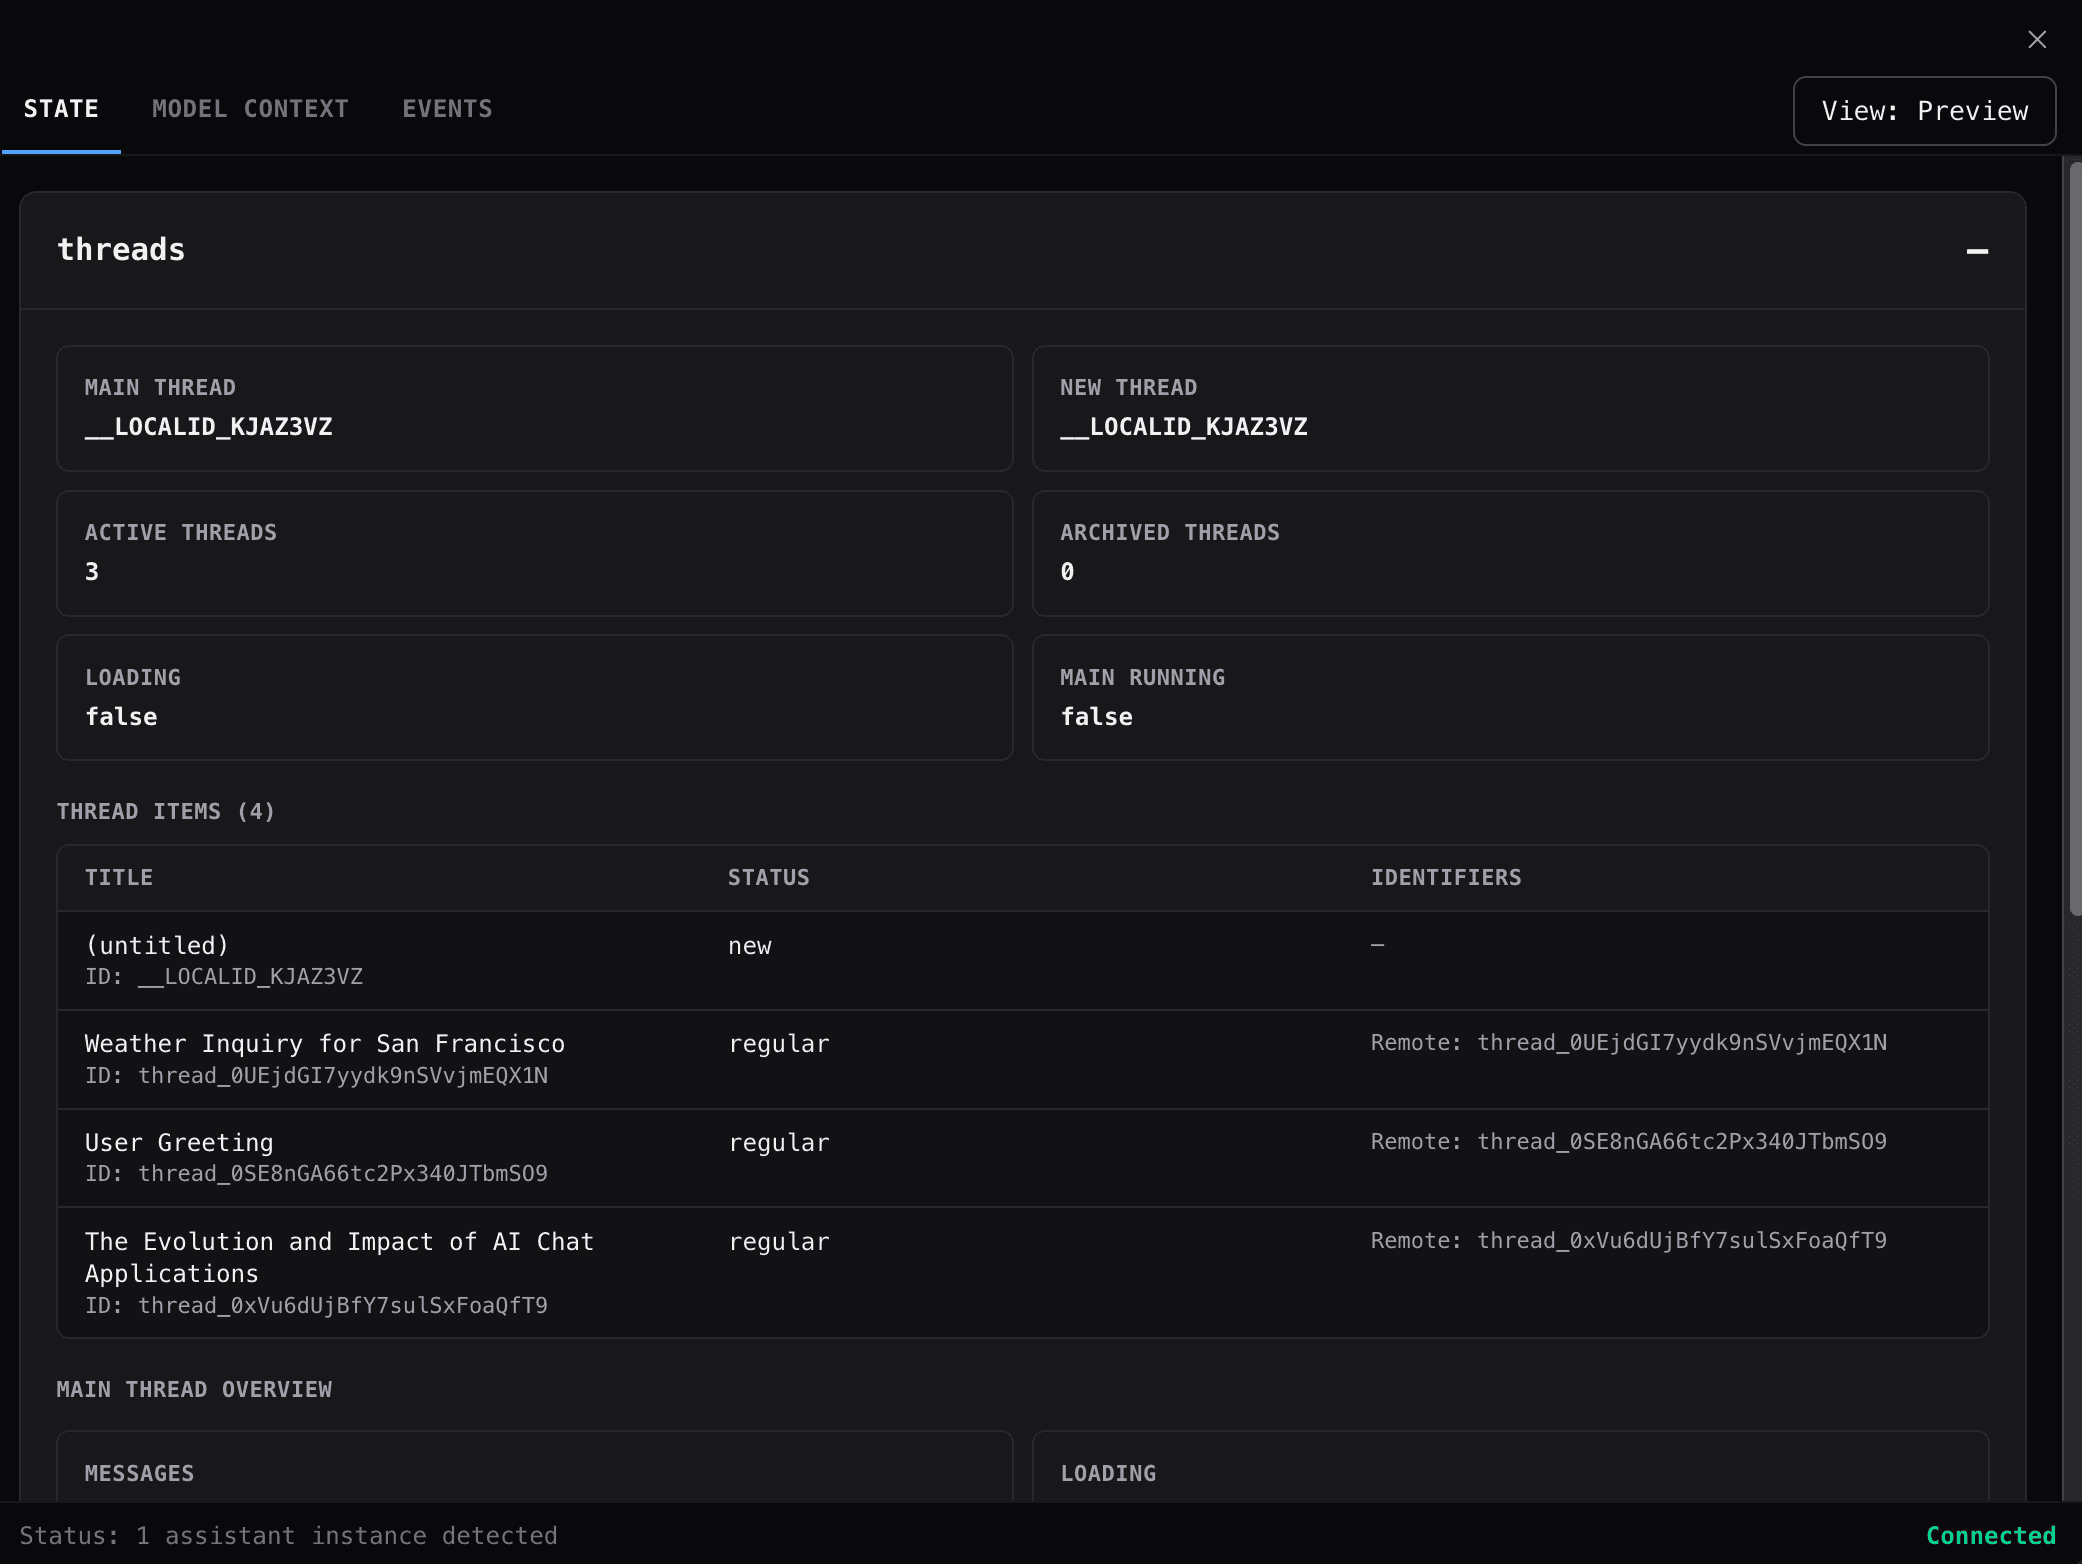Click the Connected status indicator
The width and height of the screenshot is (2082, 1564).
click(1991, 1535)
